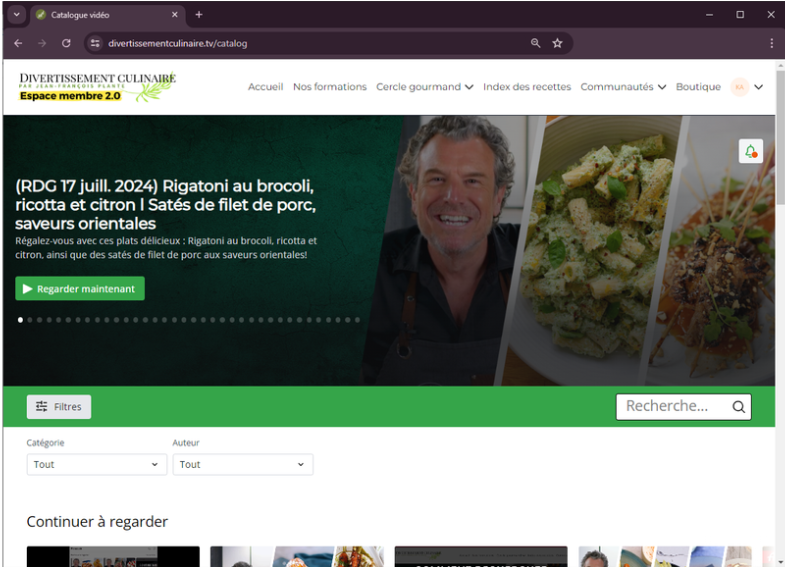Reload the page with the refresh icon
The image size is (785, 567).
click(66, 44)
